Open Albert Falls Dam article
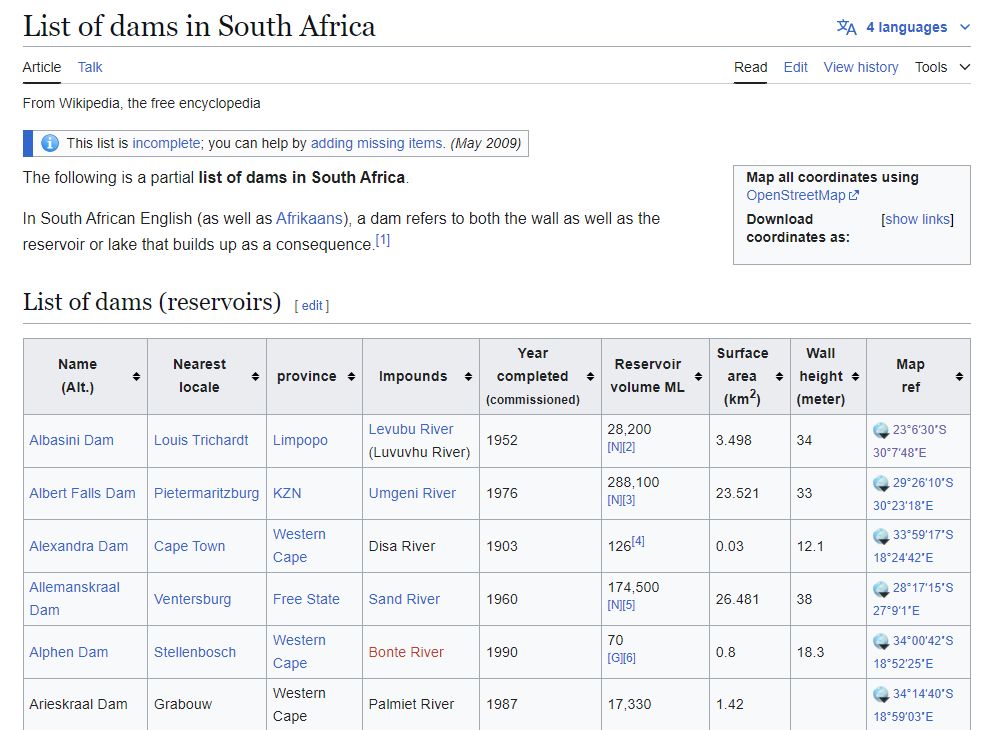This screenshot has height=730, width=982. (82, 493)
